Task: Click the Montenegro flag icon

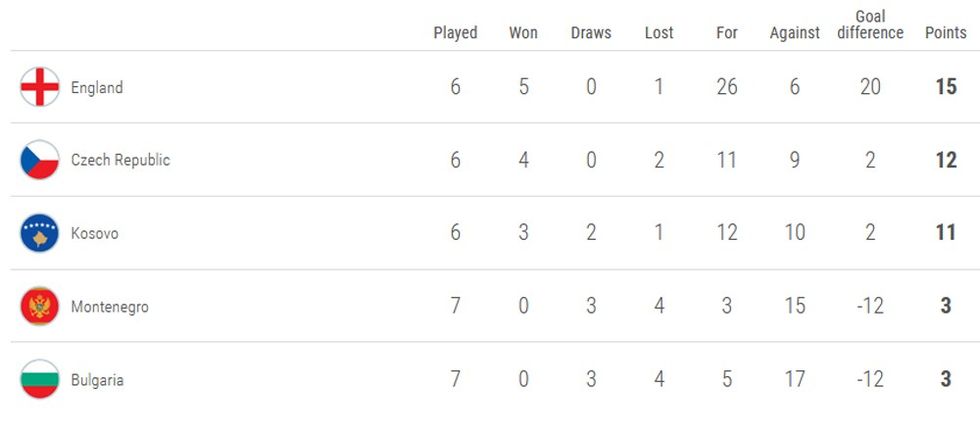Action: pyautogui.click(x=40, y=306)
